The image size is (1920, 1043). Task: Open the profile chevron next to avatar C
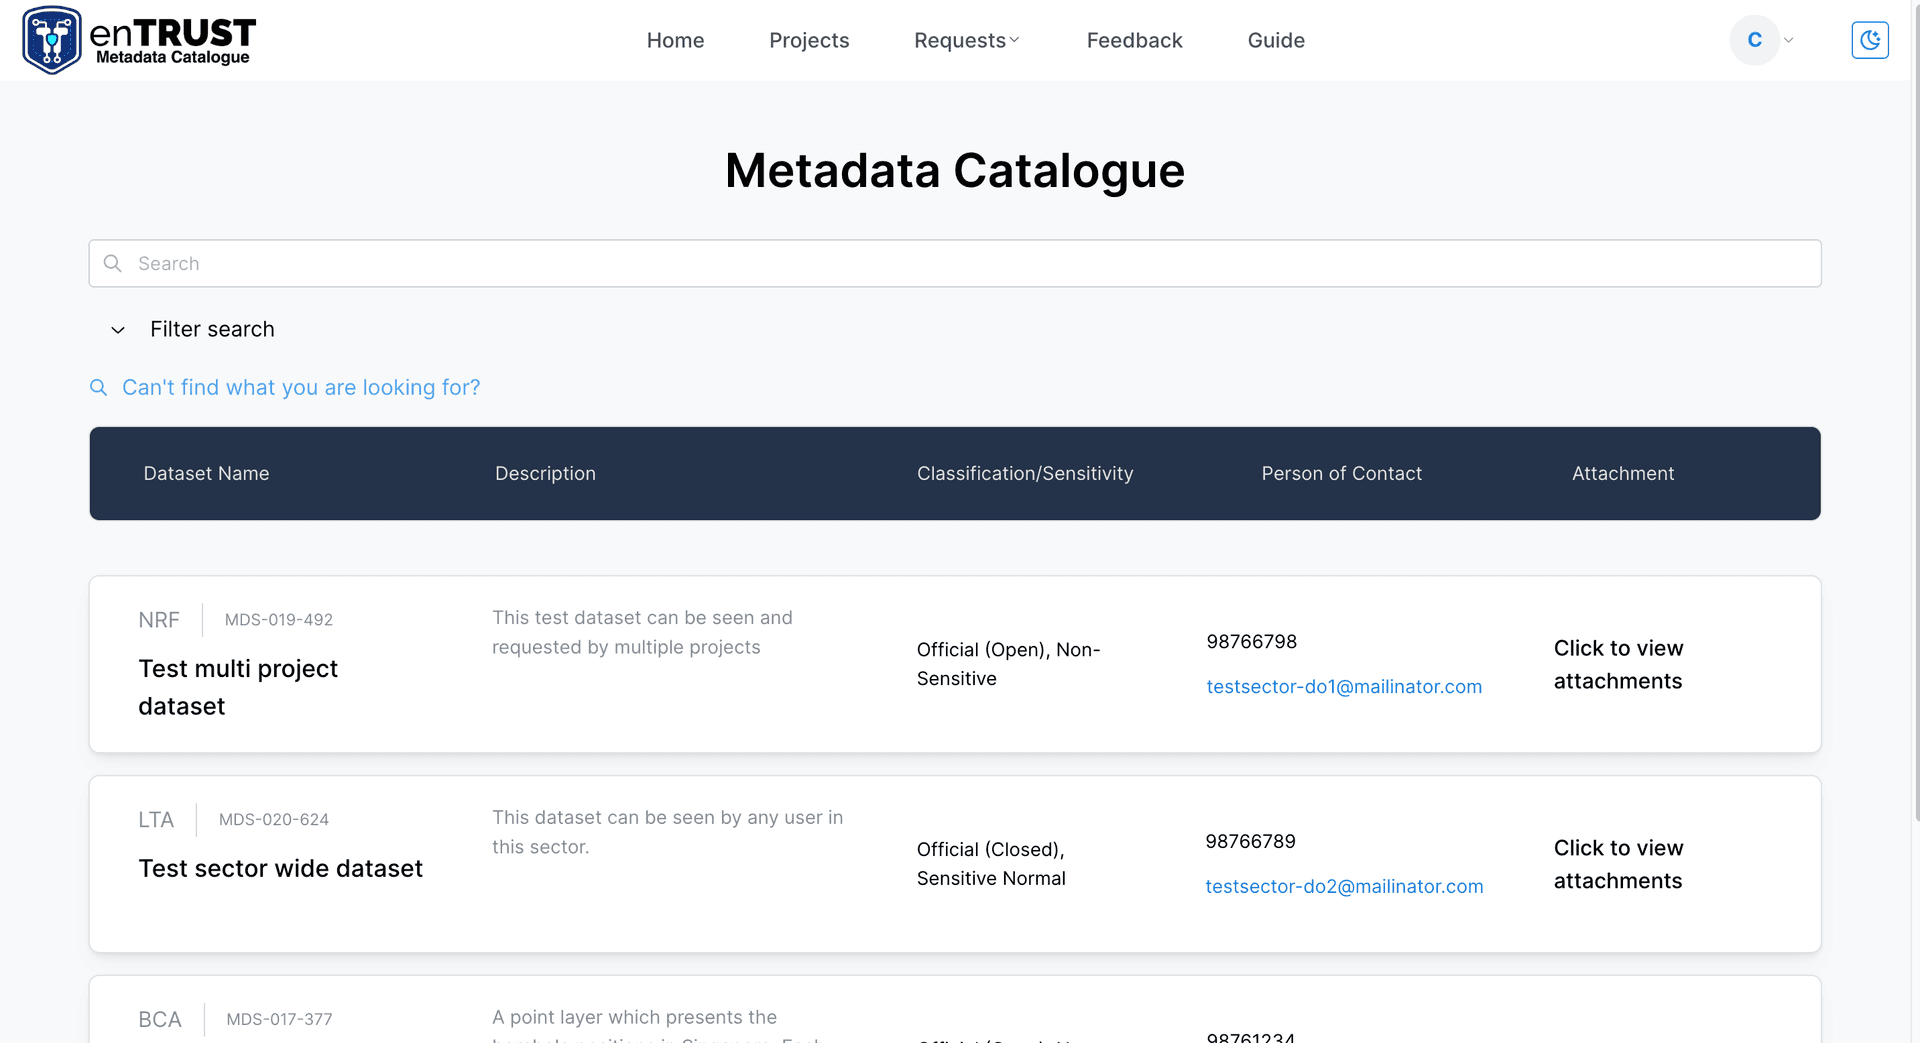pos(1786,40)
